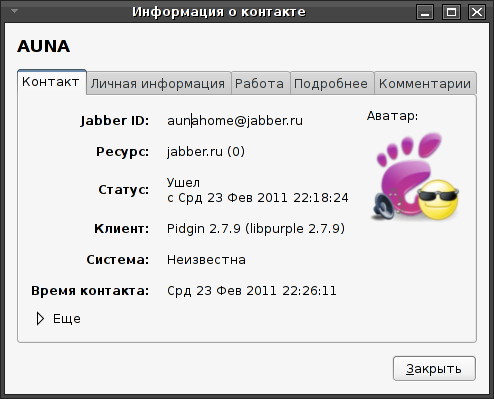This screenshot has height=399, width=494.
Task: Click the Время контакта: label
Action: pos(90,291)
